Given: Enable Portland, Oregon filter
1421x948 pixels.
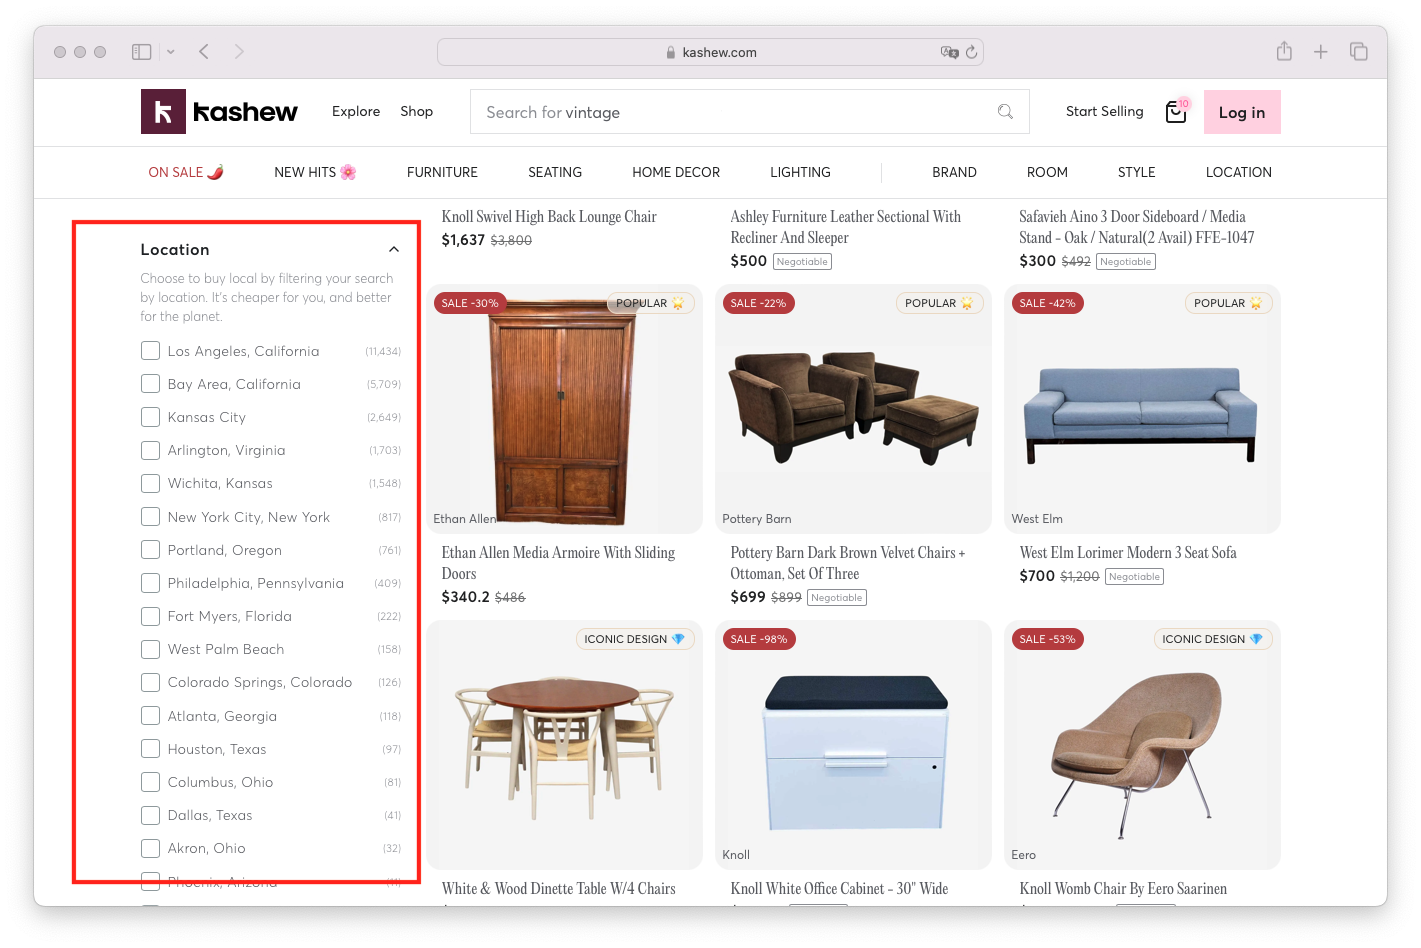Looking at the screenshot, I should pyautogui.click(x=151, y=550).
